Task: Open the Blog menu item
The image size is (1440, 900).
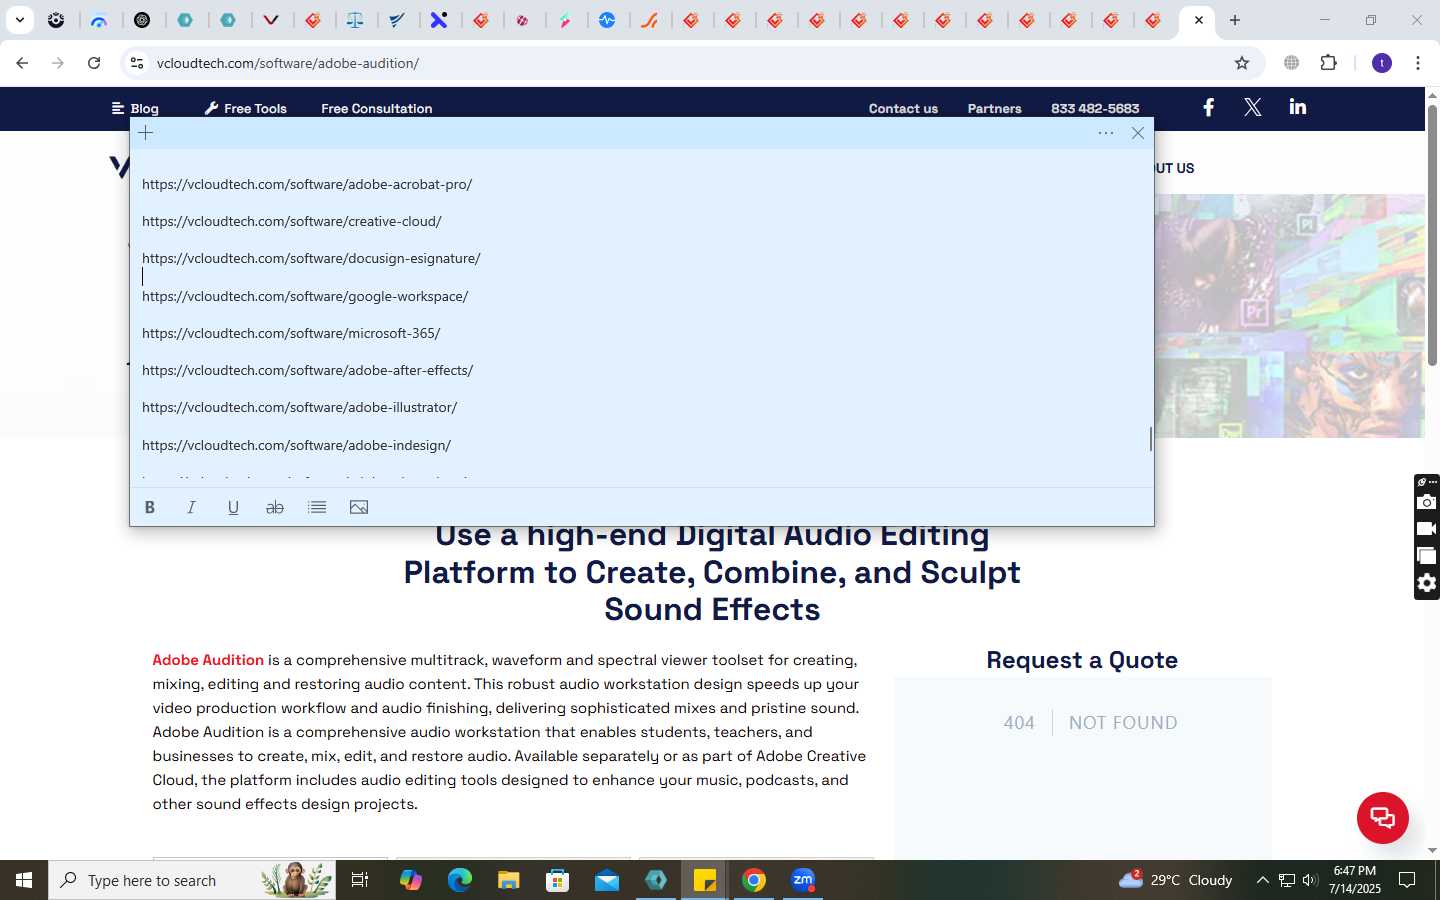Action: 135,108
